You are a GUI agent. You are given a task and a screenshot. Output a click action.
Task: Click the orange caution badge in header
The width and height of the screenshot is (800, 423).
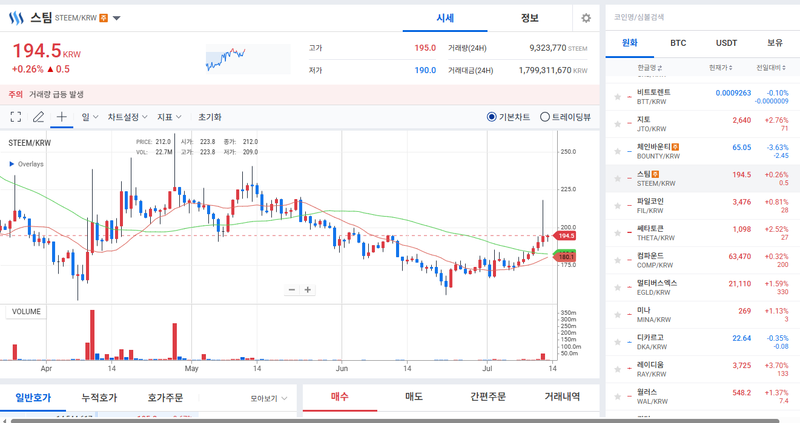pyautogui.click(x=104, y=18)
